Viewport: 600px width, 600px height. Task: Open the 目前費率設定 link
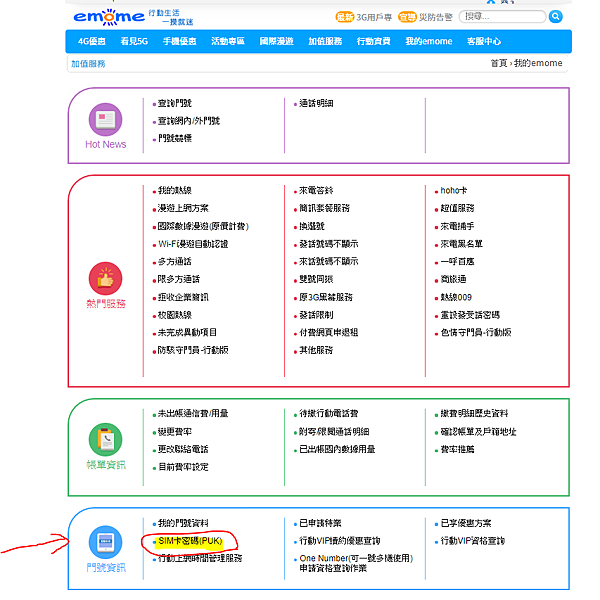pos(183,467)
